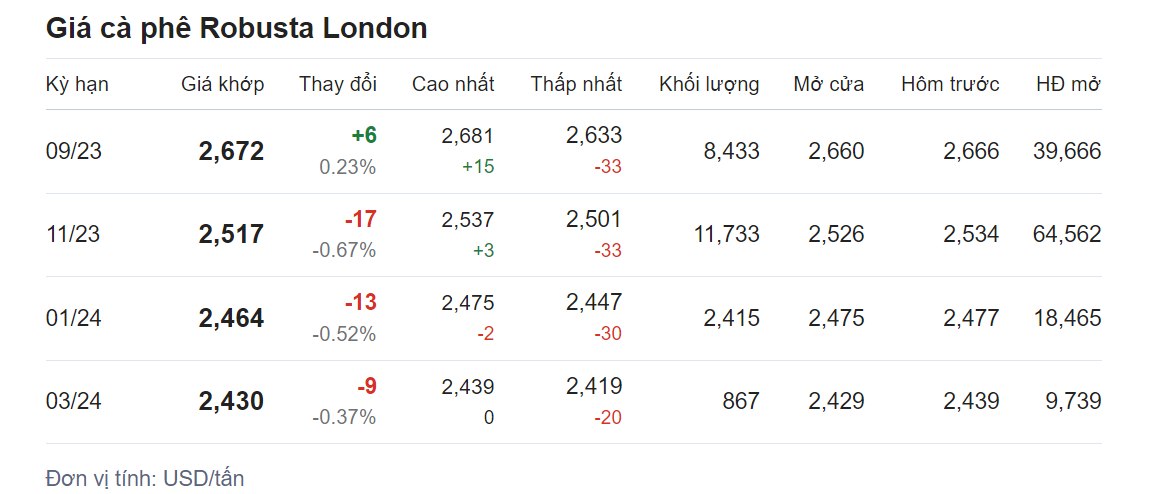This screenshot has width=1153, height=494.
Task: Select the 'Thay đổi' column header
Action: [337, 84]
